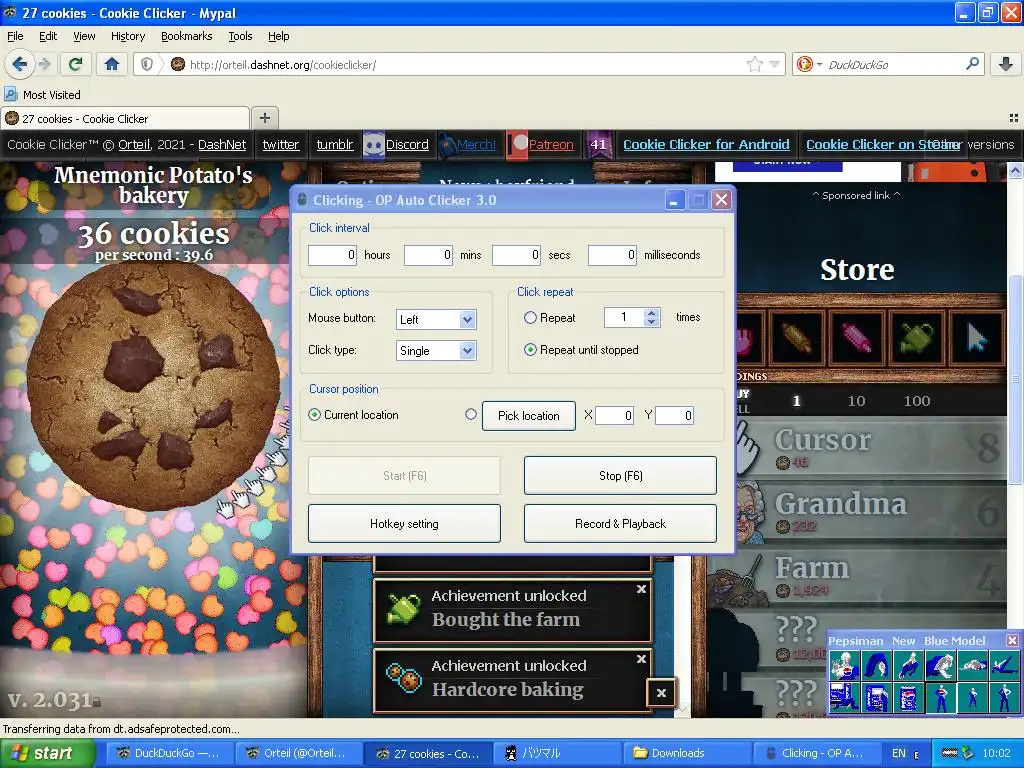Screen dimensions: 1024x768
Task: Reload the Cookie Clicker page
Action: tap(75, 64)
